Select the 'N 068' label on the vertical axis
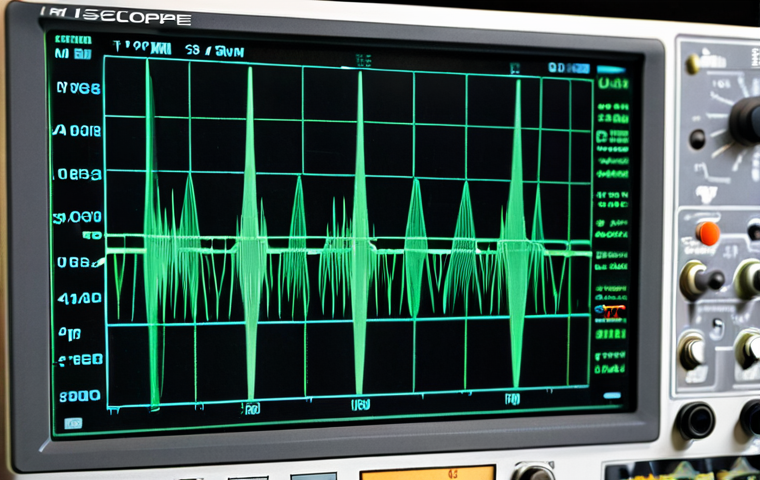 pos(79,88)
